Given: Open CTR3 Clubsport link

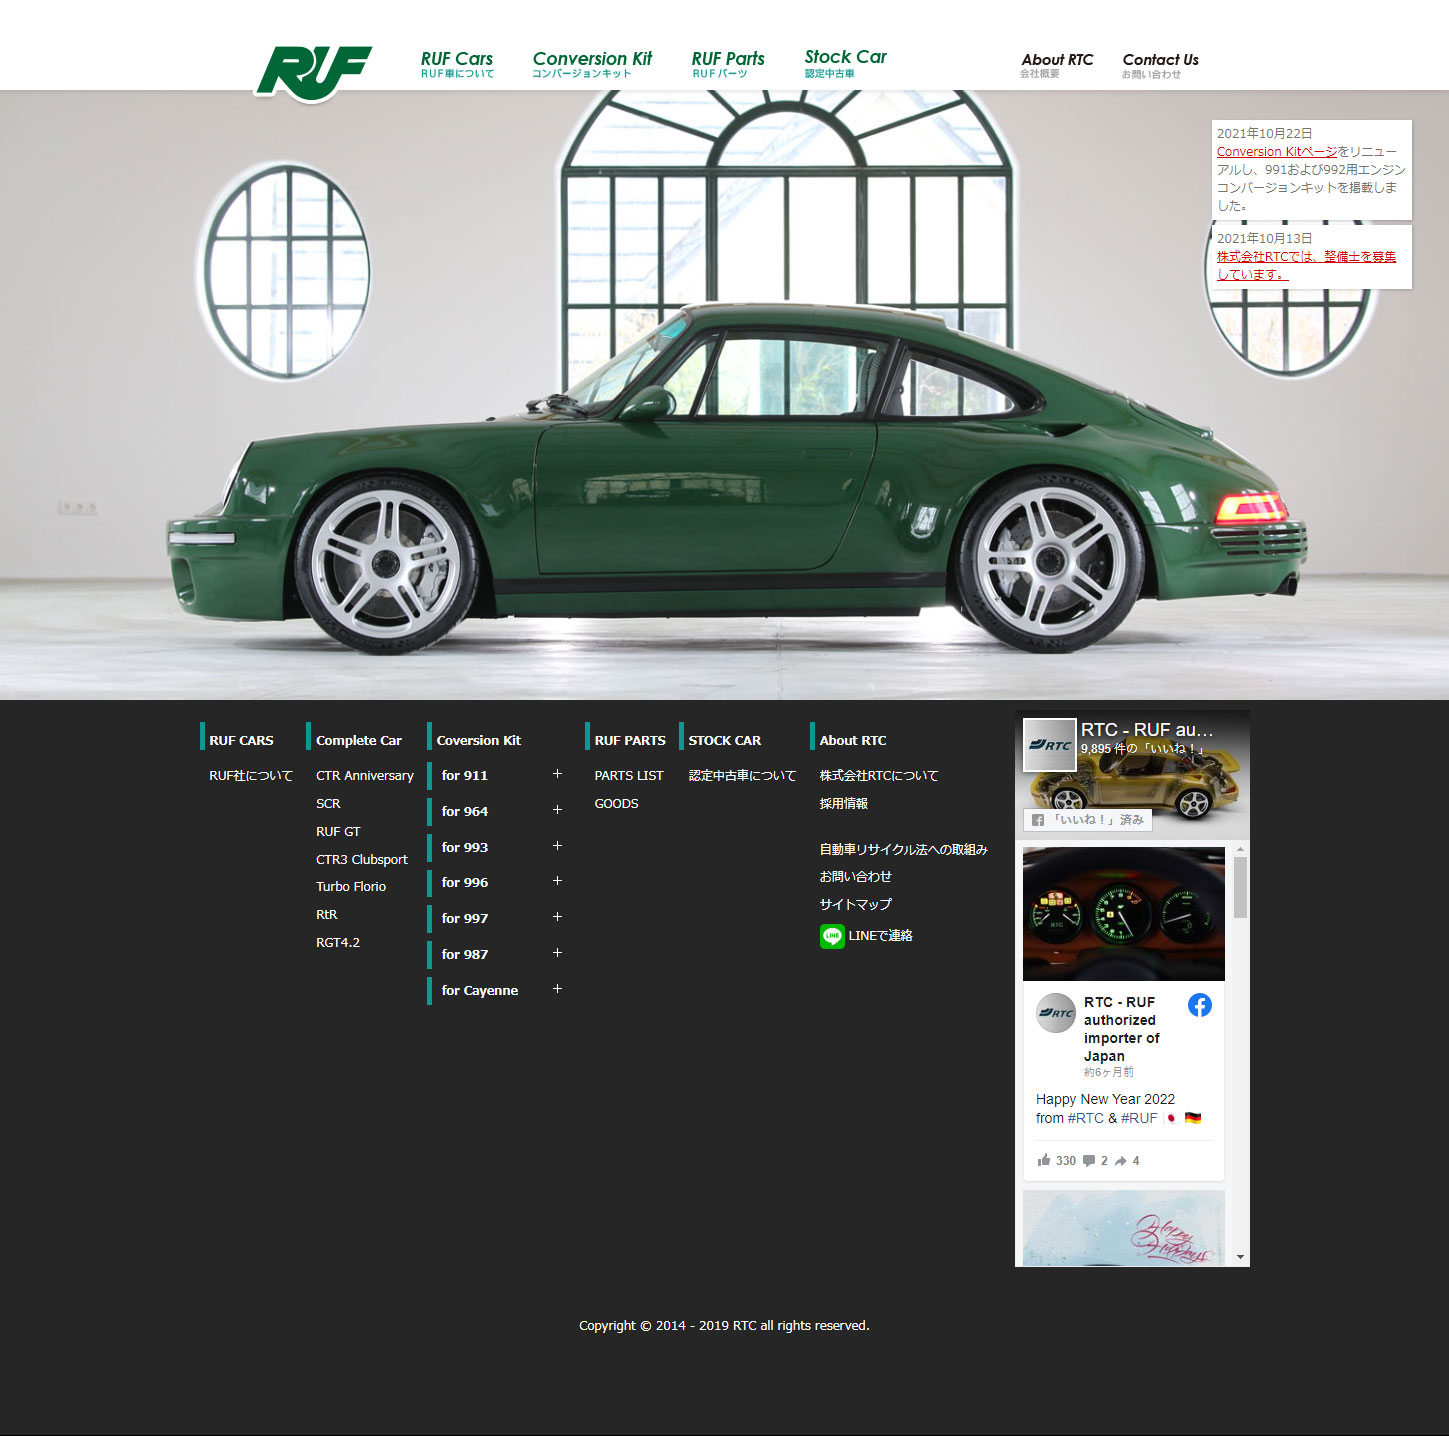Looking at the screenshot, I should coord(362,859).
